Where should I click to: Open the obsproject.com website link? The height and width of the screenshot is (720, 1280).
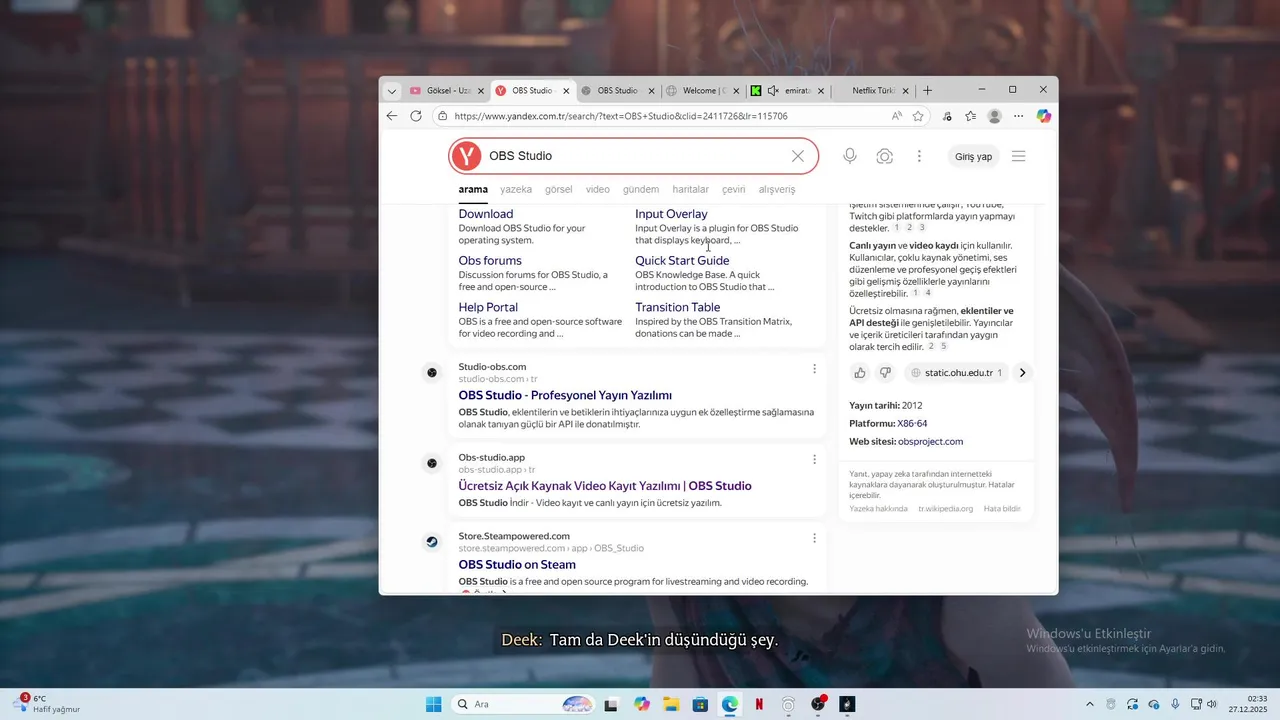click(930, 442)
